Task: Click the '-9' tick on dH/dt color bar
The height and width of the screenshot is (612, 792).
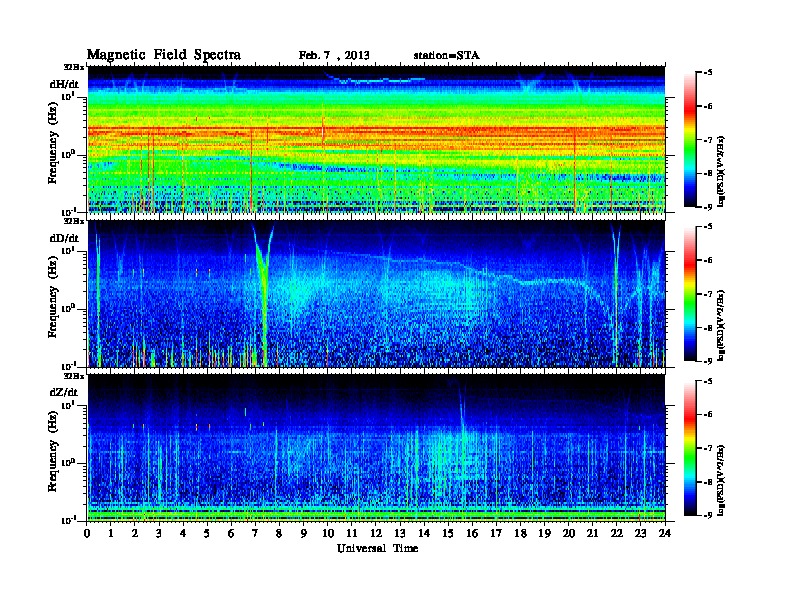Action: (708, 207)
